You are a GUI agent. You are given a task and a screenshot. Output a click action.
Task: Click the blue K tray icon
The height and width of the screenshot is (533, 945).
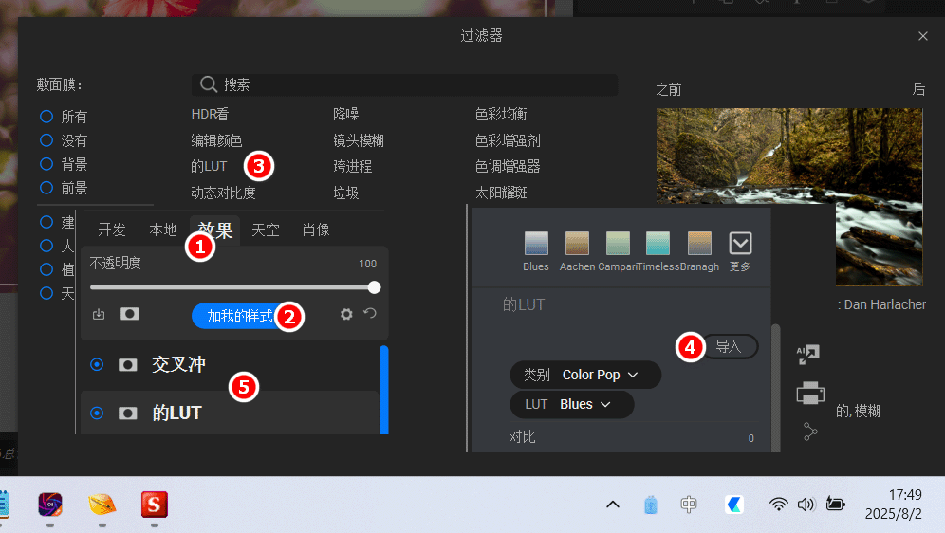tap(734, 504)
